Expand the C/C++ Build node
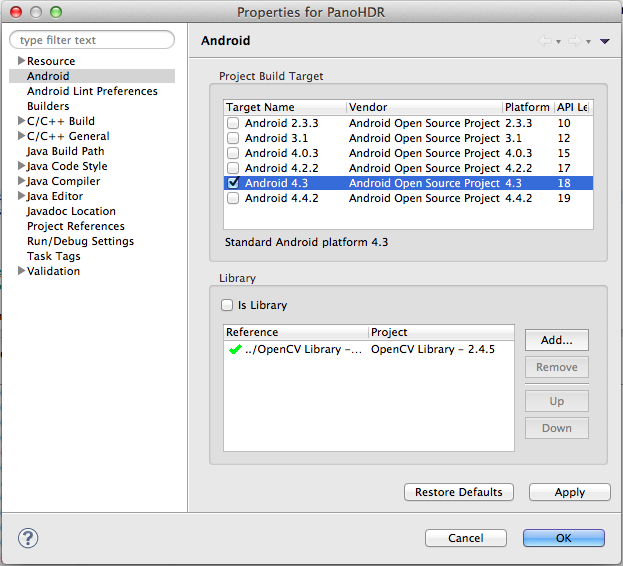 pos(21,121)
